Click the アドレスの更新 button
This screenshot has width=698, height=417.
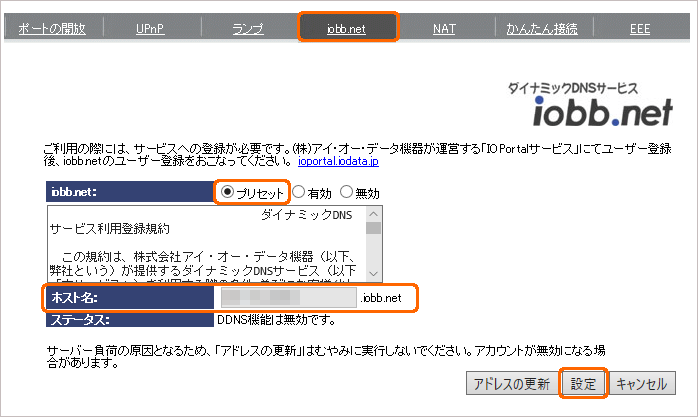[x=512, y=384]
